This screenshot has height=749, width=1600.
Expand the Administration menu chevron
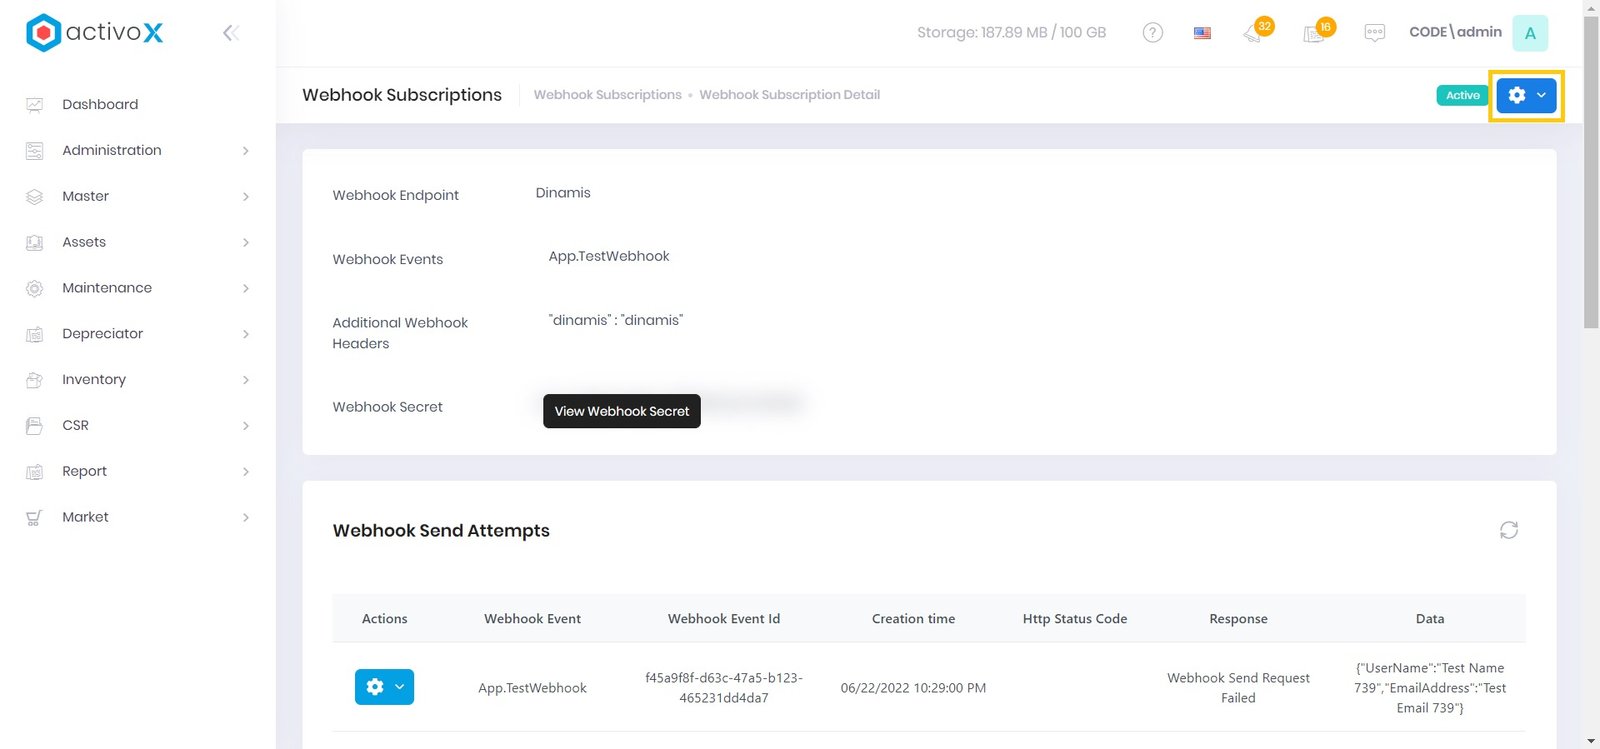tap(246, 151)
